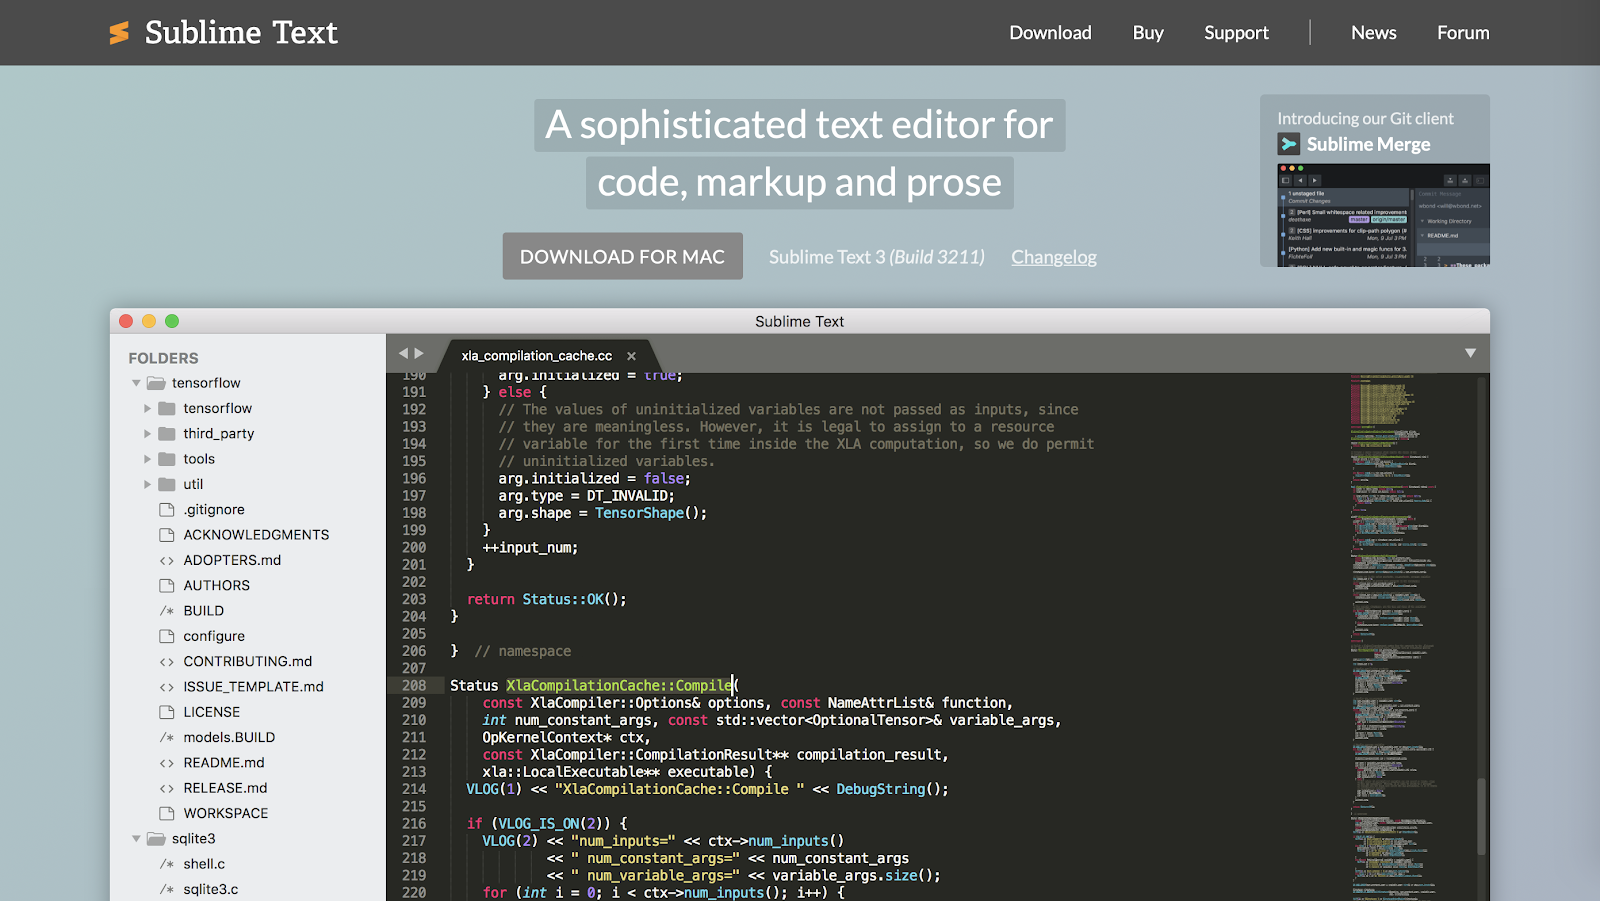Click the FOLDERS sidebar heading
Screen dimensions: 1600x901
coord(163,358)
